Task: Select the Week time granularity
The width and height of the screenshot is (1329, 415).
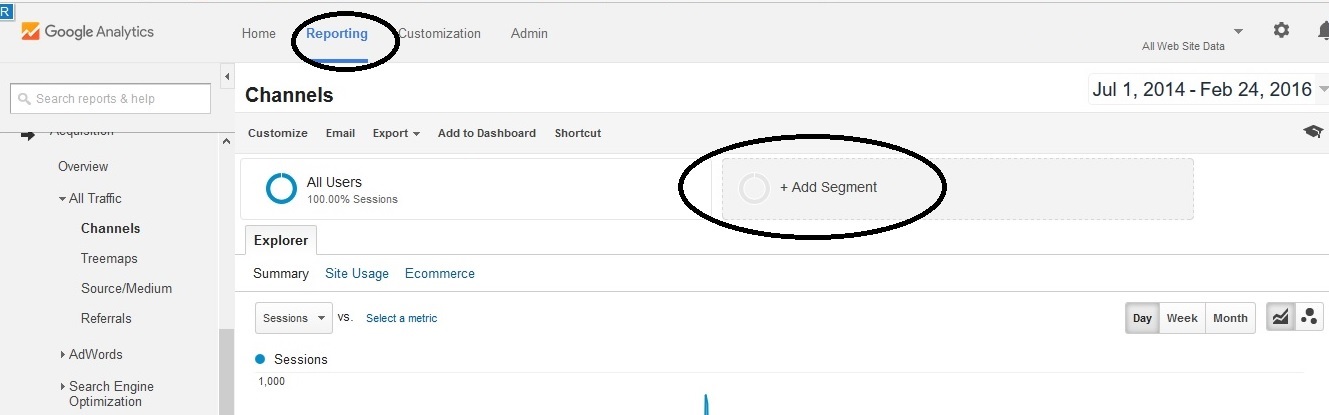Action: (1182, 318)
